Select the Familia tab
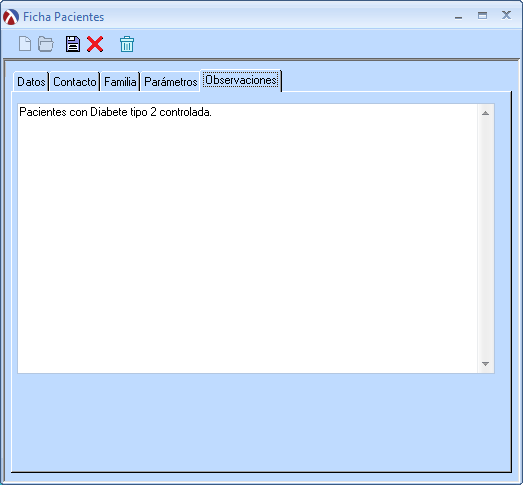The width and height of the screenshot is (523, 485). coord(120,82)
